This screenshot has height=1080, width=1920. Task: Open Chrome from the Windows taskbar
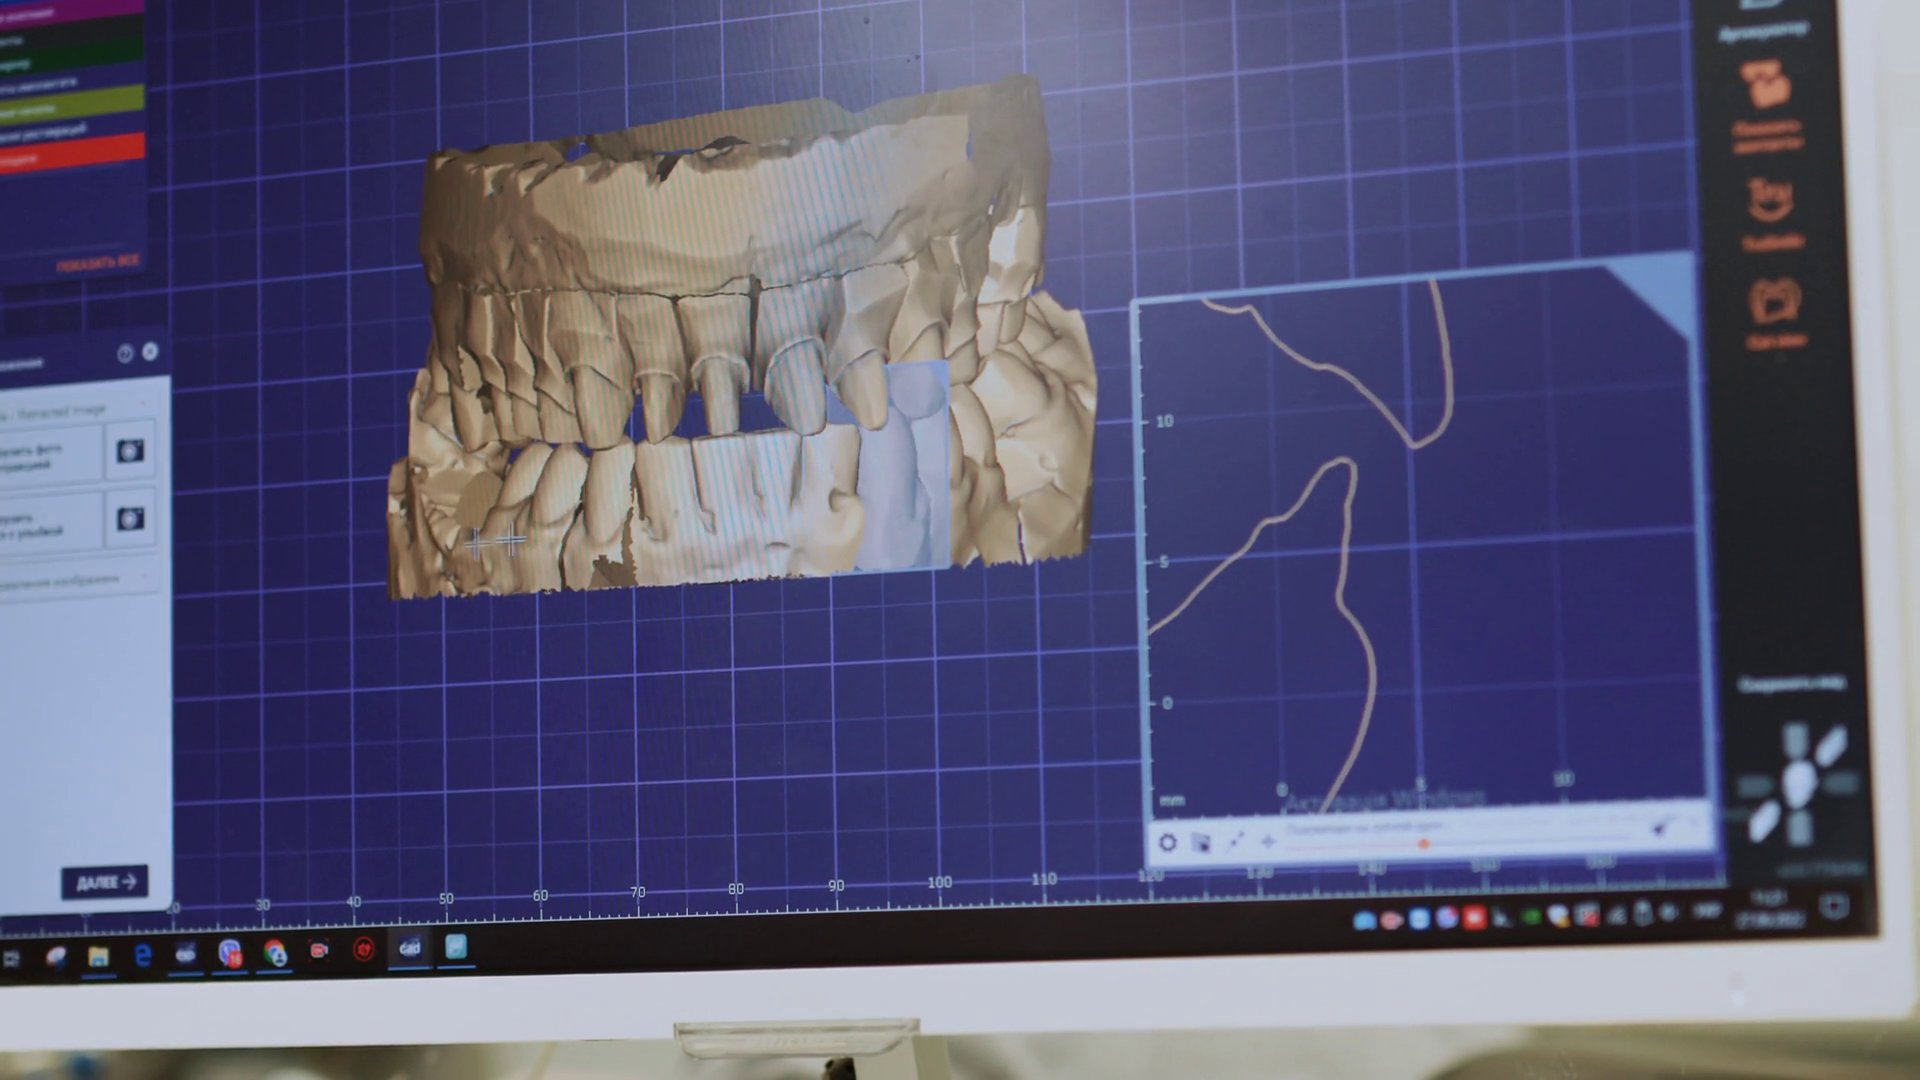point(274,952)
